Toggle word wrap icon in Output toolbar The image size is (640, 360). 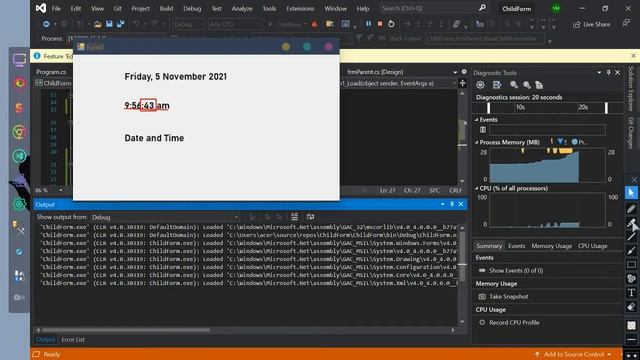coord(310,217)
